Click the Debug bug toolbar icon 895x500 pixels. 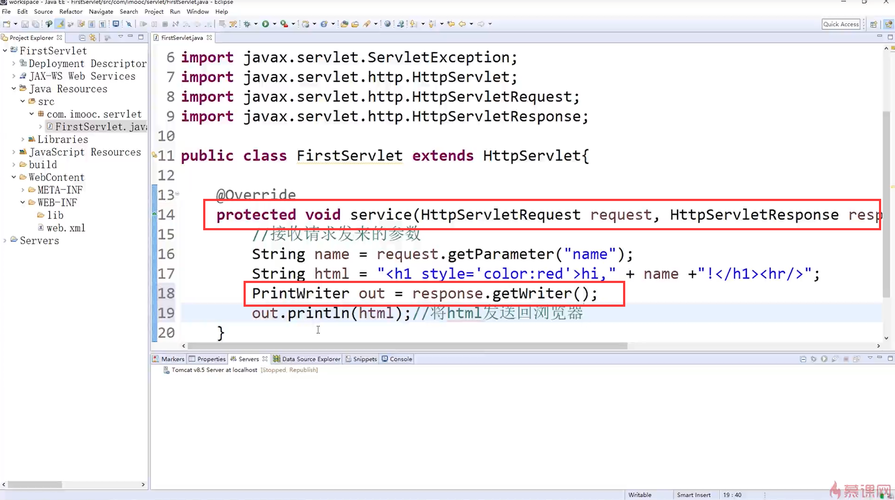(x=248, y=24)
